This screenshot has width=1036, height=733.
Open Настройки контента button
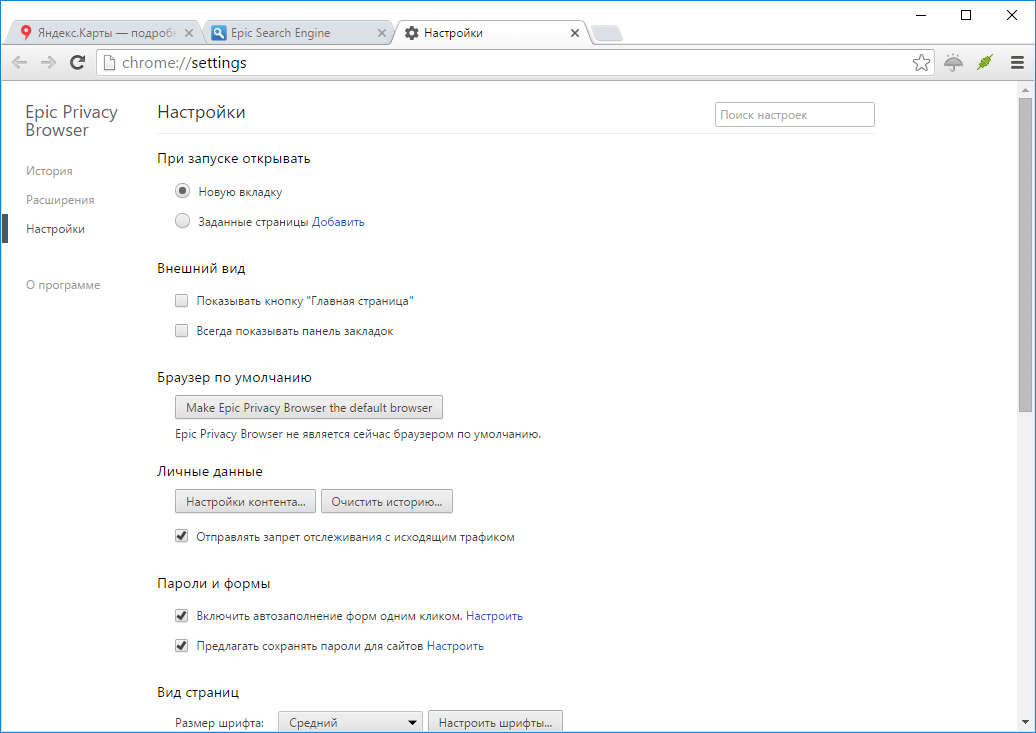click(245, 502)
